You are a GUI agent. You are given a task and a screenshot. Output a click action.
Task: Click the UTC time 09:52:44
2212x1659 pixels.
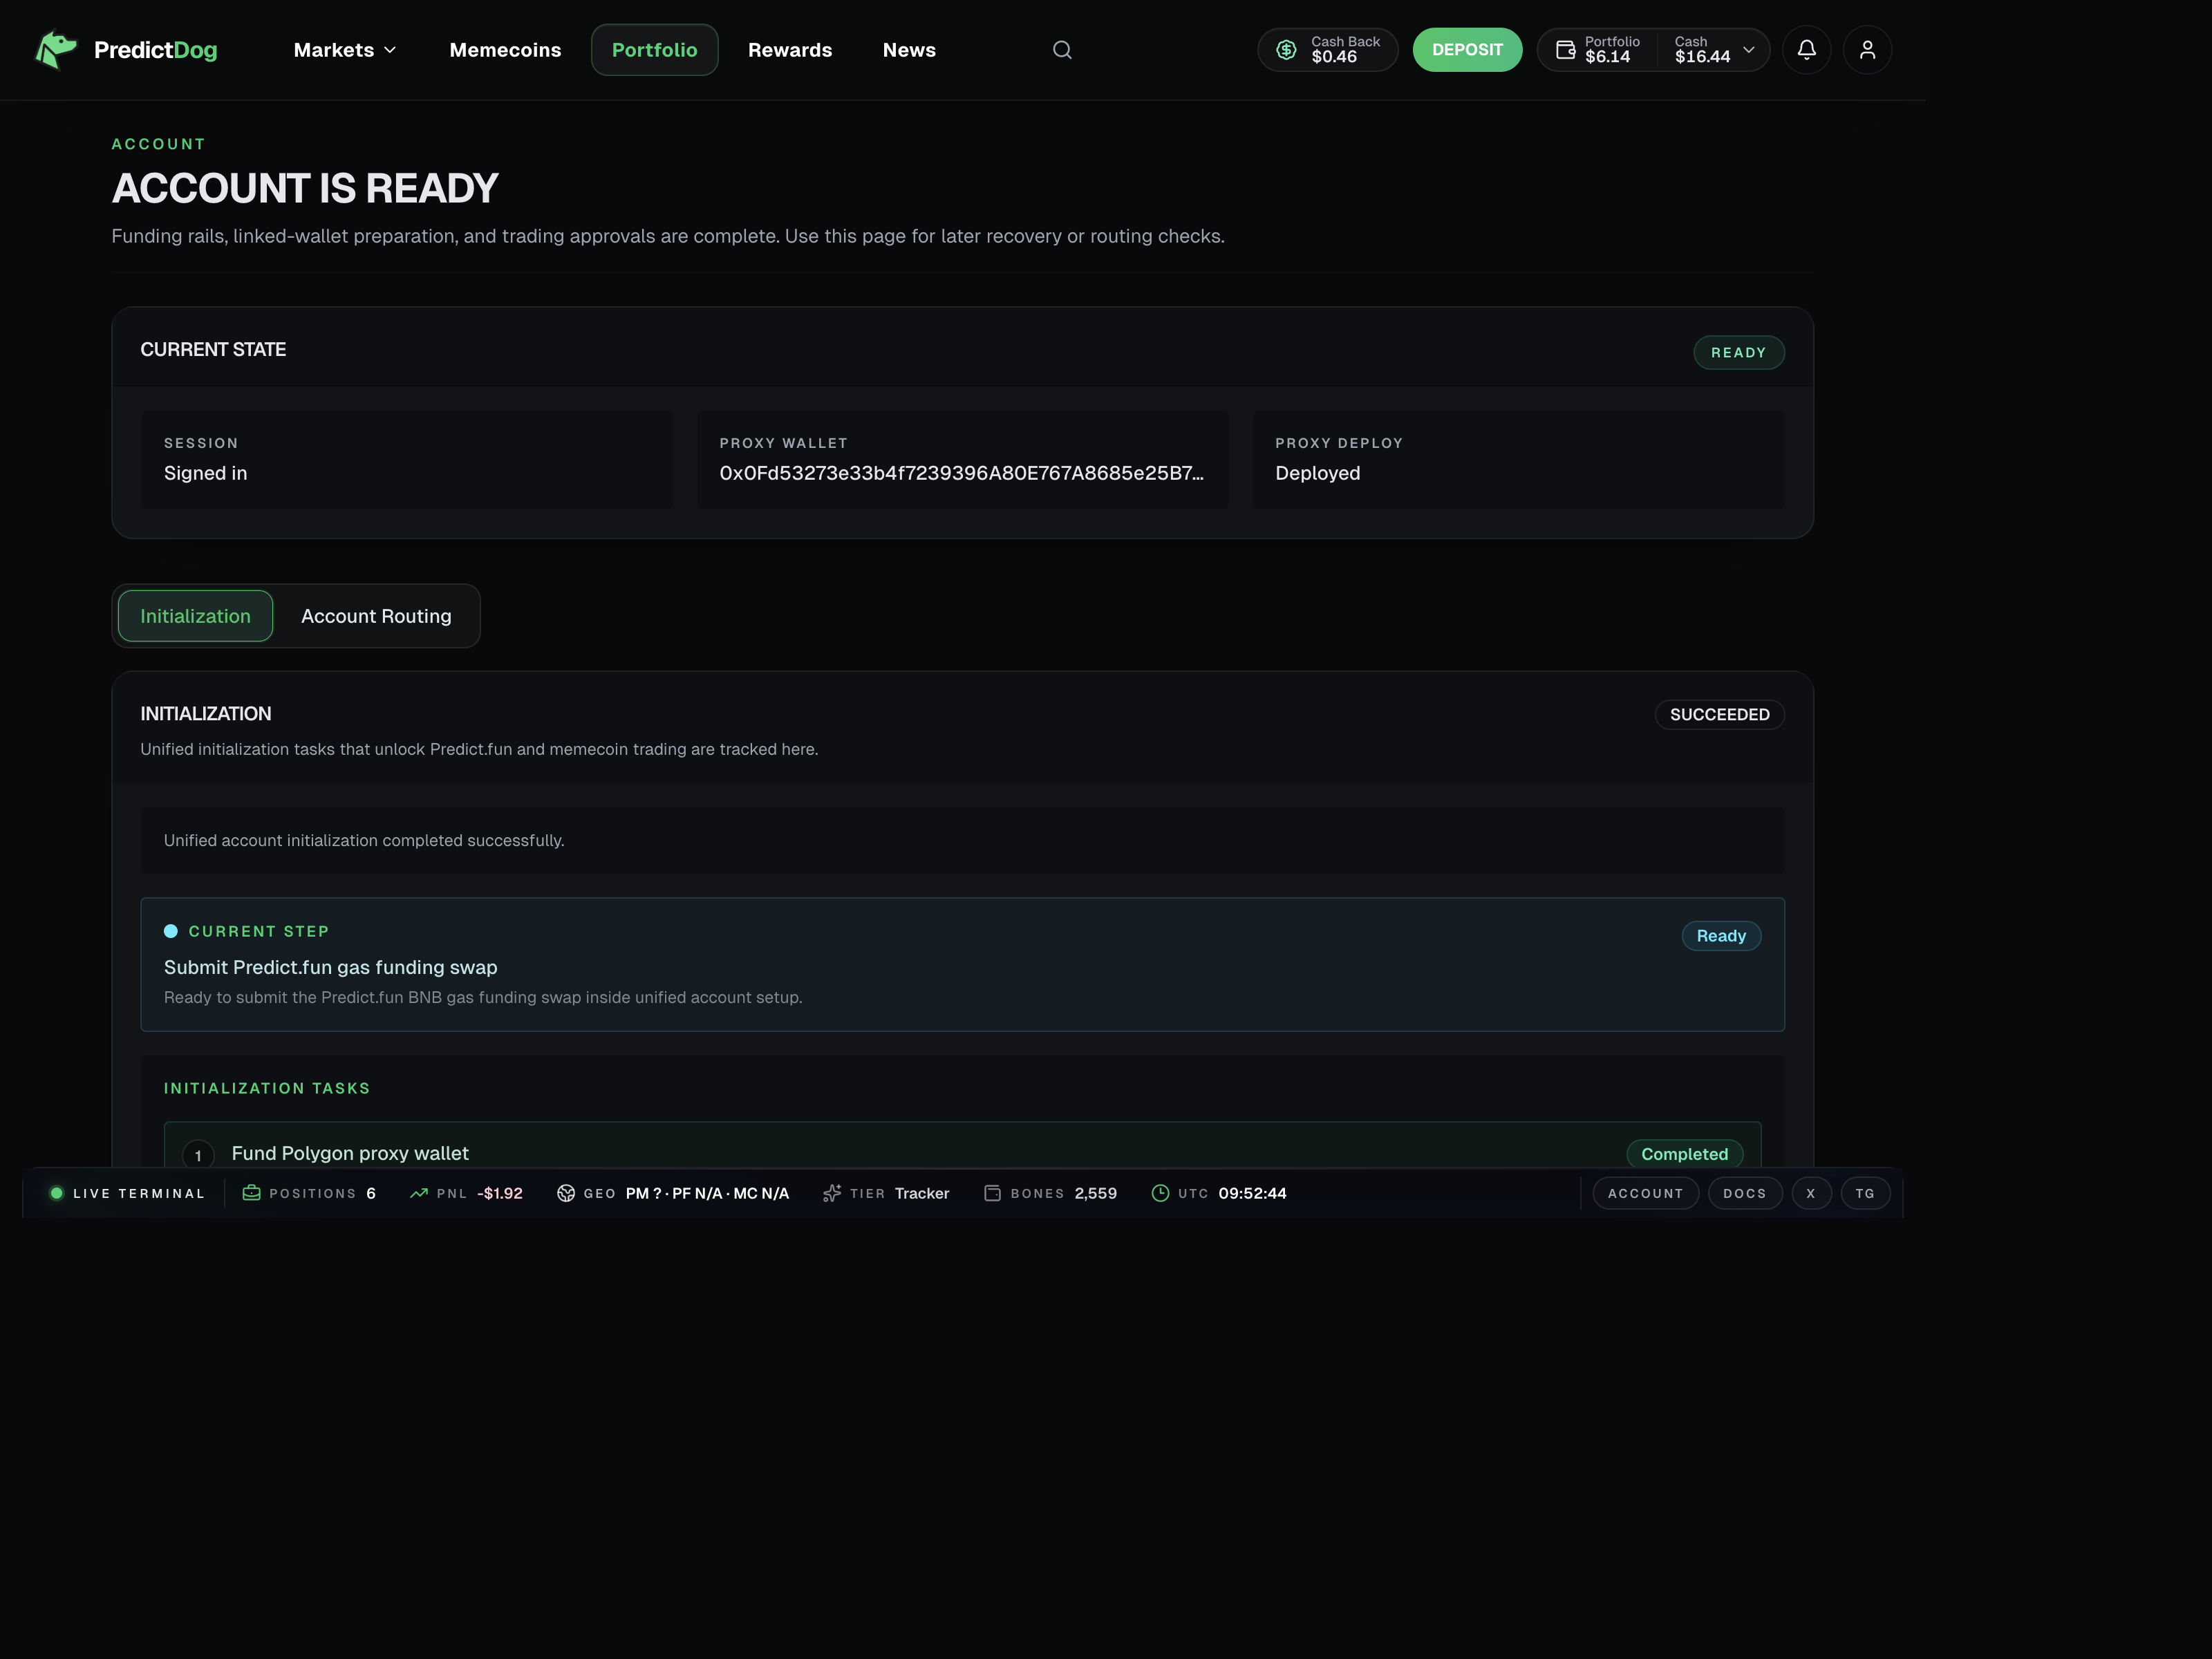(1252, 1193)
